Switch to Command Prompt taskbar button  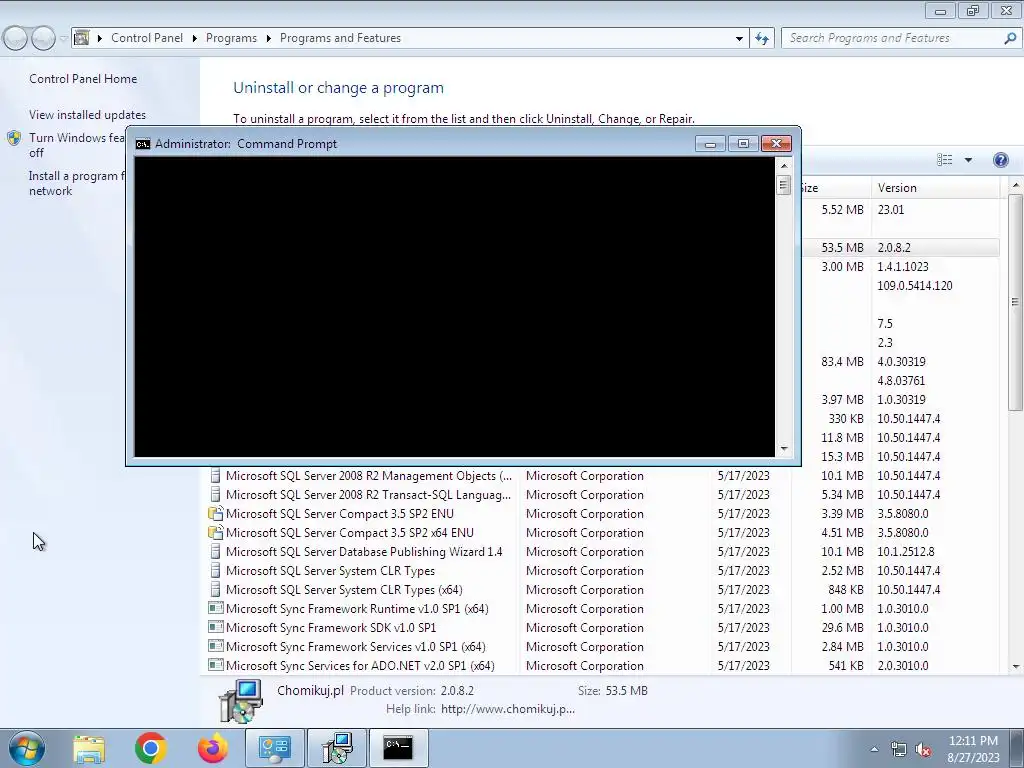pyautogui.click(x=398, y=748)
